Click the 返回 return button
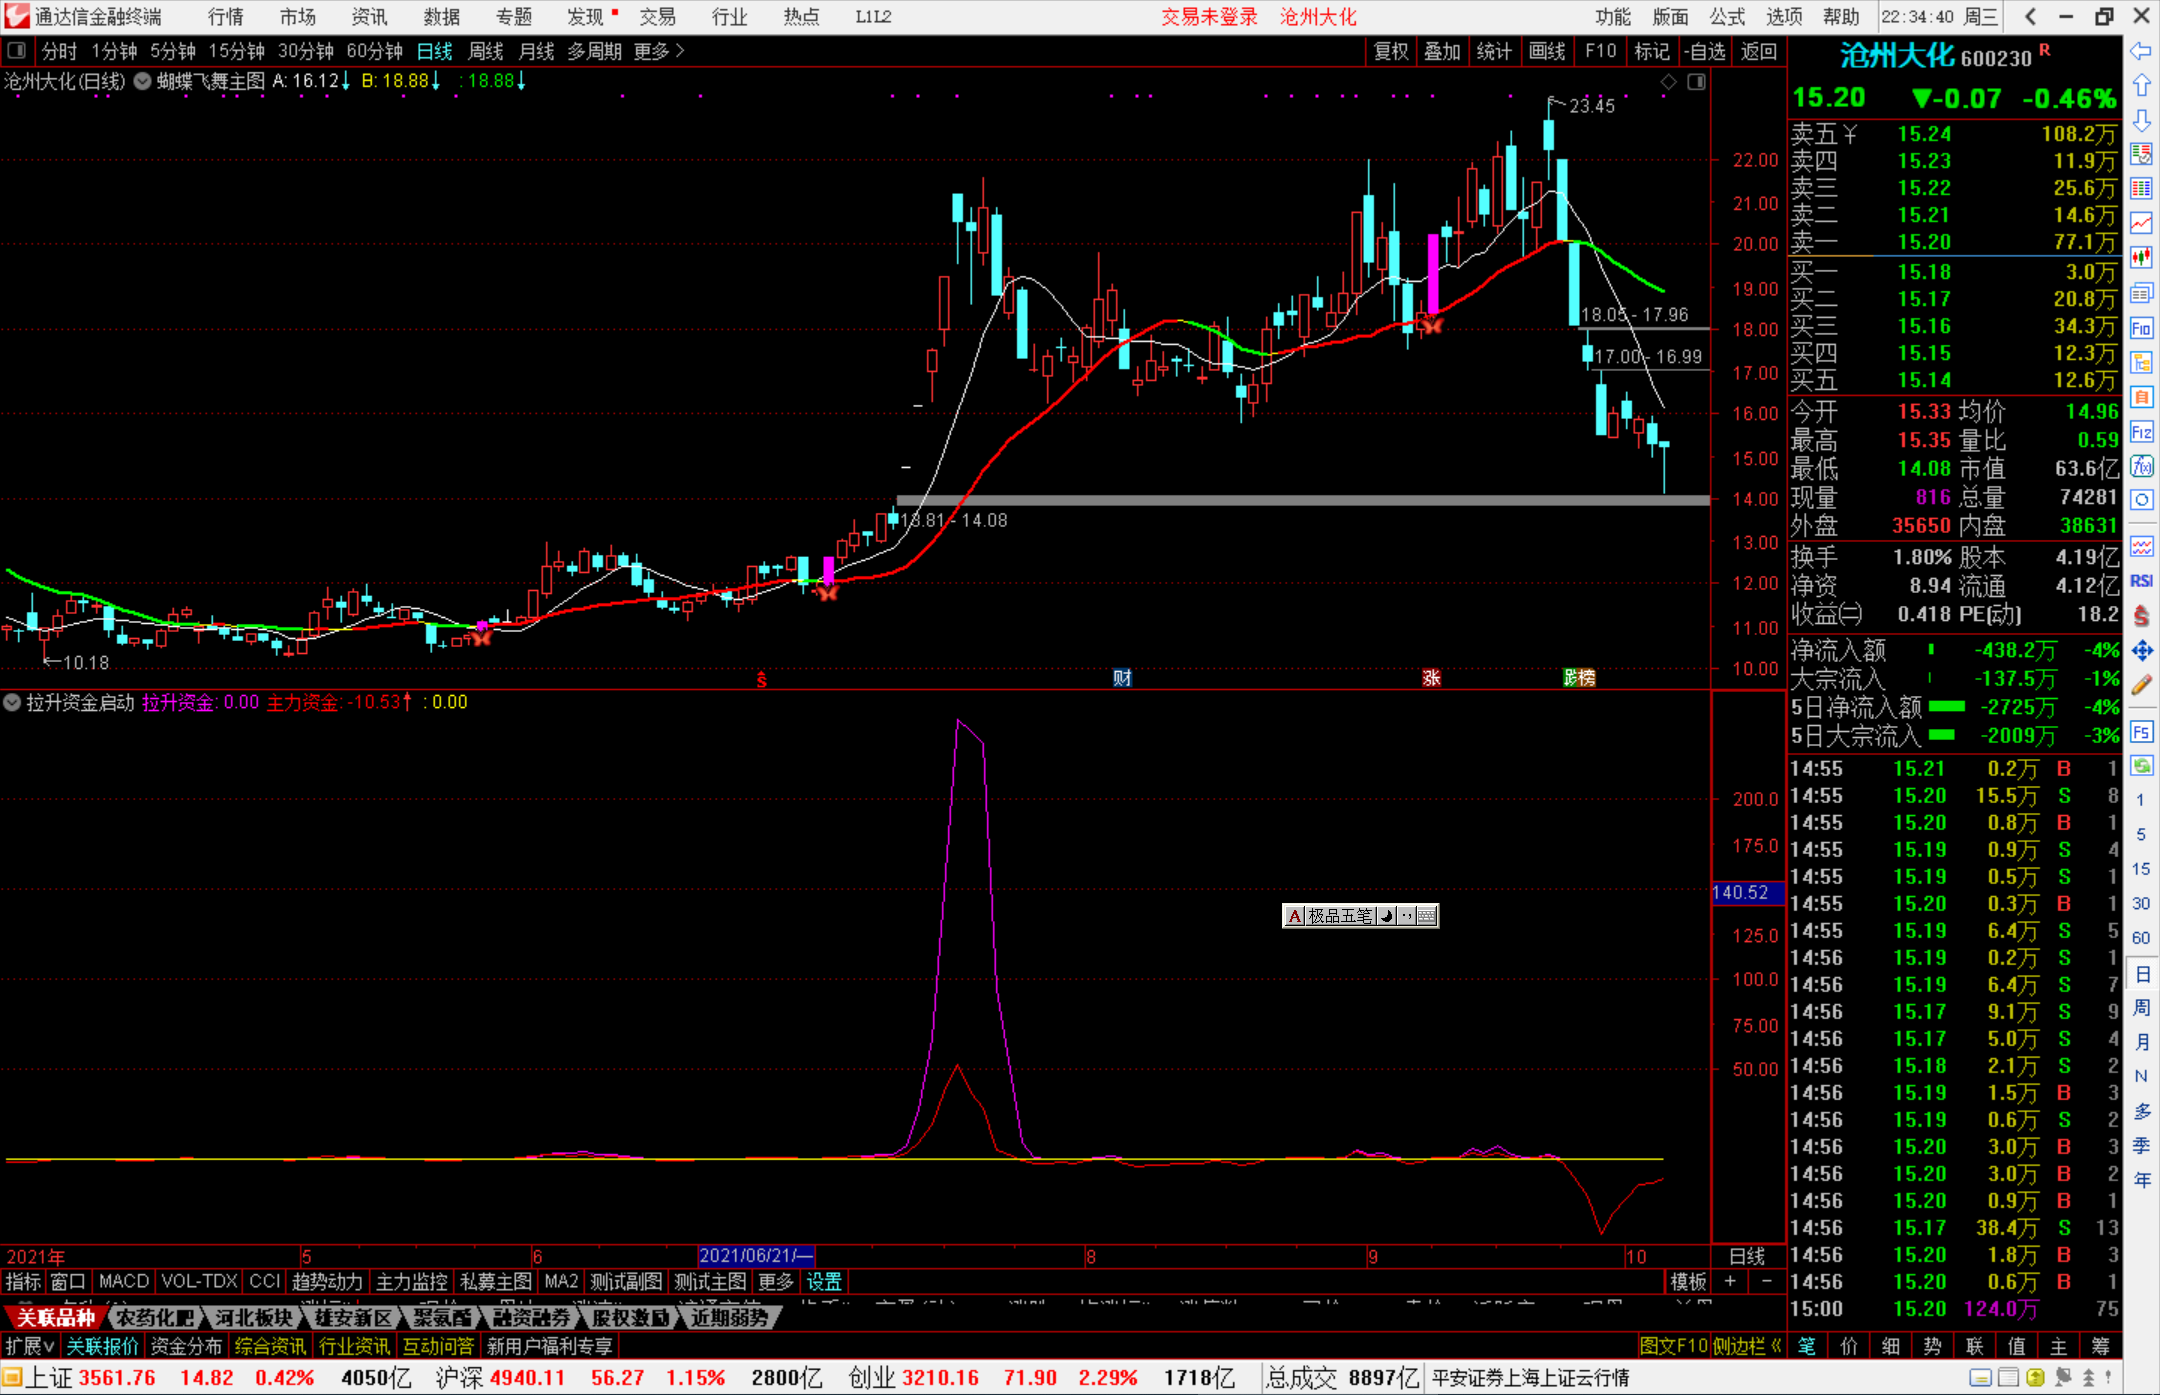2160x1395 pixels. tap(1758, 51)
